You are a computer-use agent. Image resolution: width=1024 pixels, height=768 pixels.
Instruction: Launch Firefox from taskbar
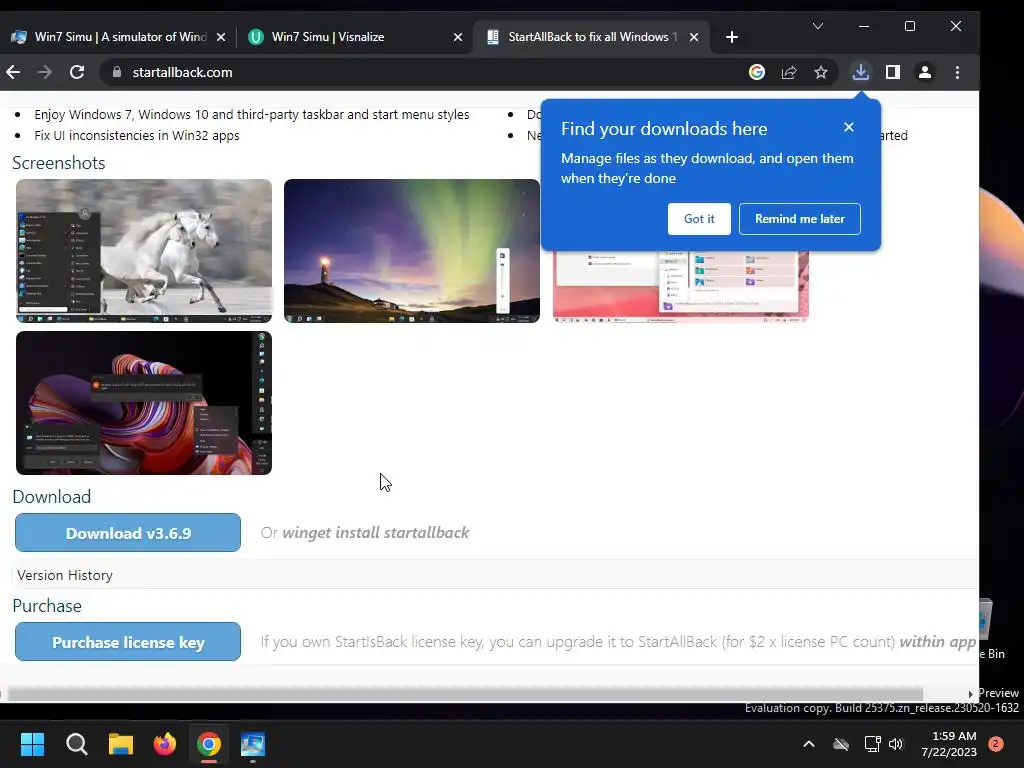tap(165, 744)
